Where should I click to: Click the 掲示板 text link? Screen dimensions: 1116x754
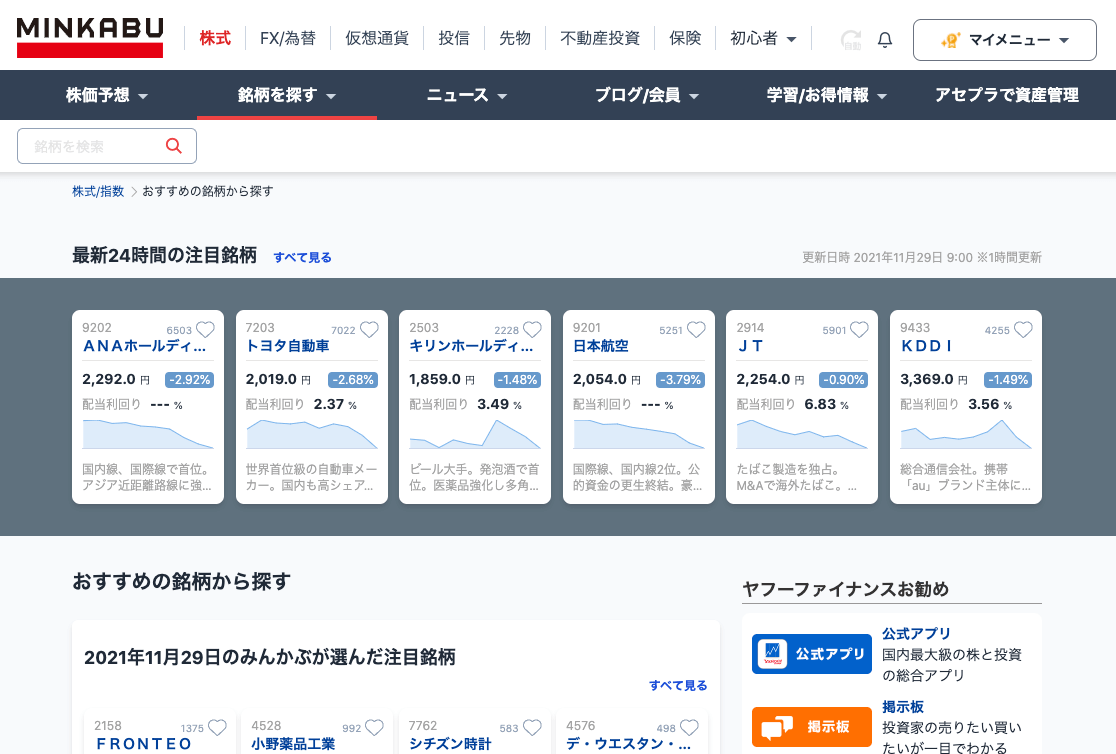[x=903, y=706]
